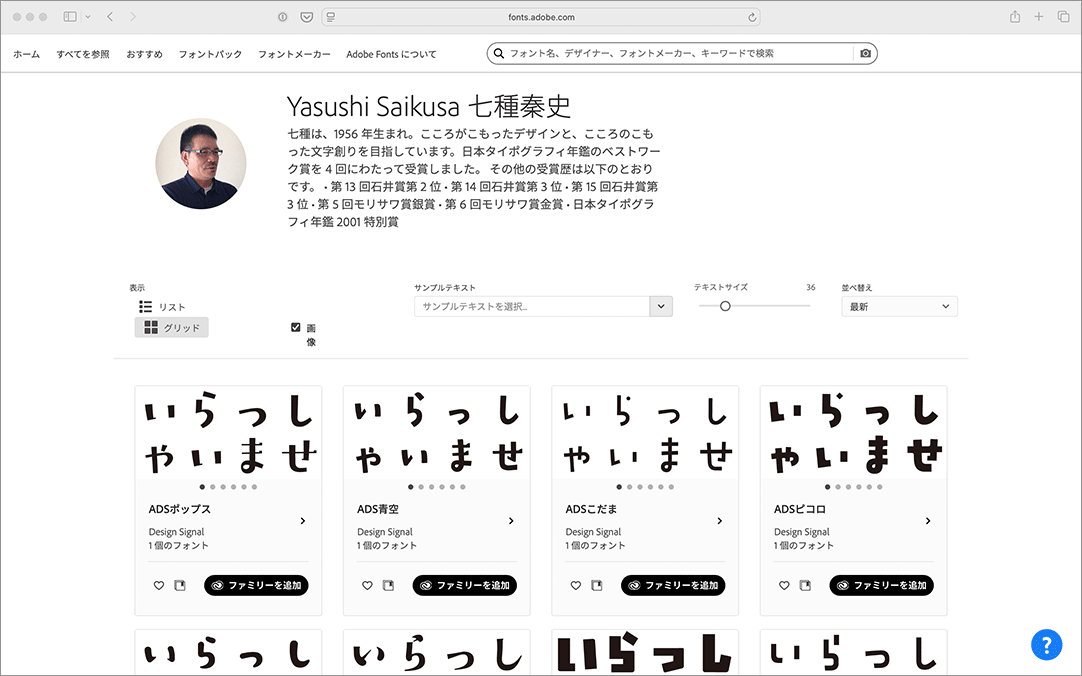
Task: Favorite ADSポップス with the heart icon
Action: click(x=159, y=586)
